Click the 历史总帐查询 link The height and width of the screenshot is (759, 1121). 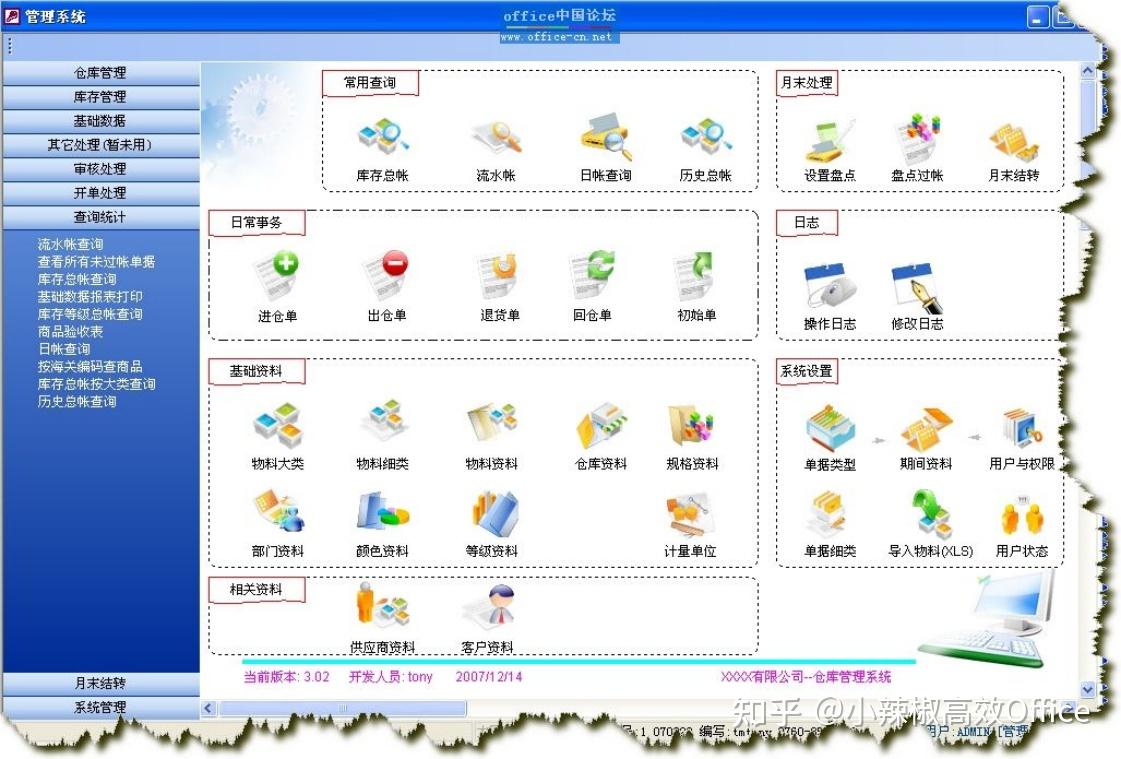coord(80,401)
